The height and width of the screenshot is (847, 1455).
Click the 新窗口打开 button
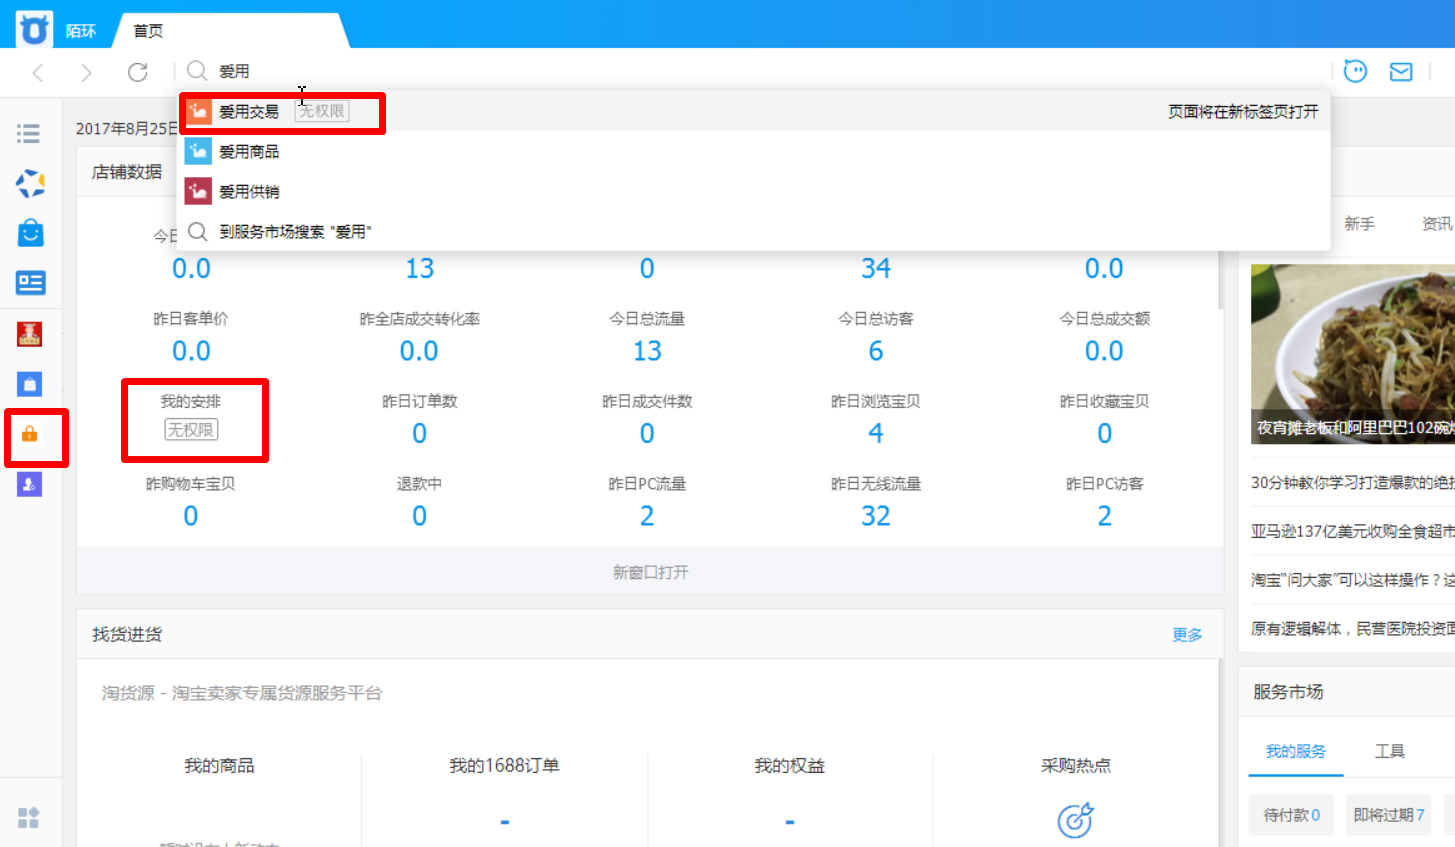tap(650, 572)
